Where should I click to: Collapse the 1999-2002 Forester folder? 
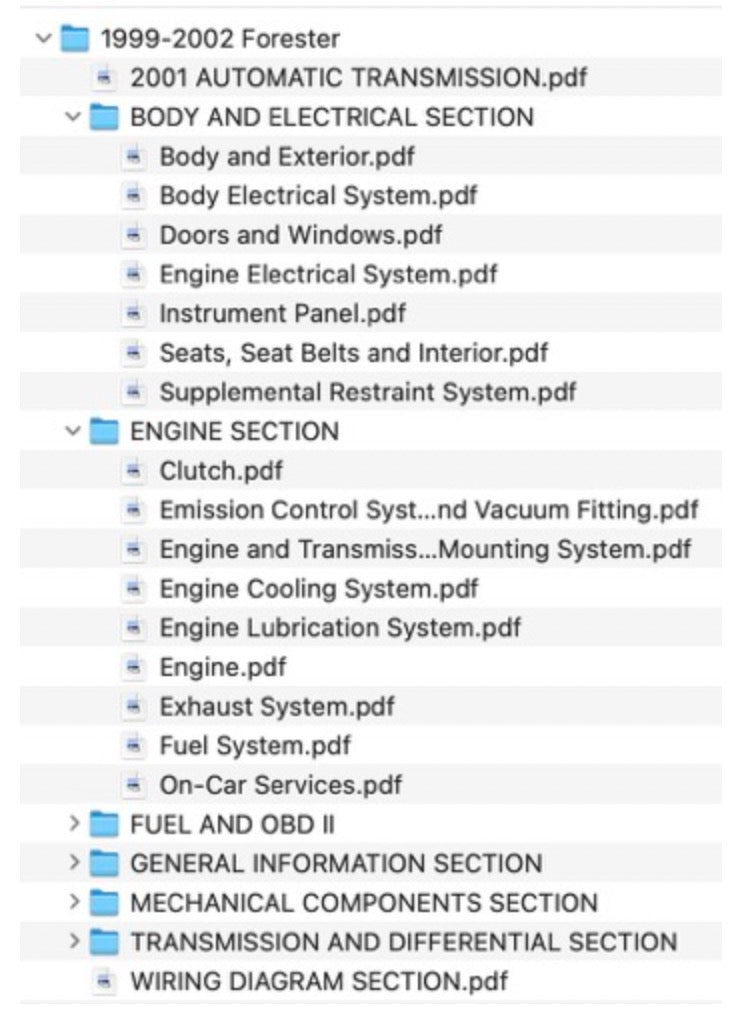tap(44, 38)
